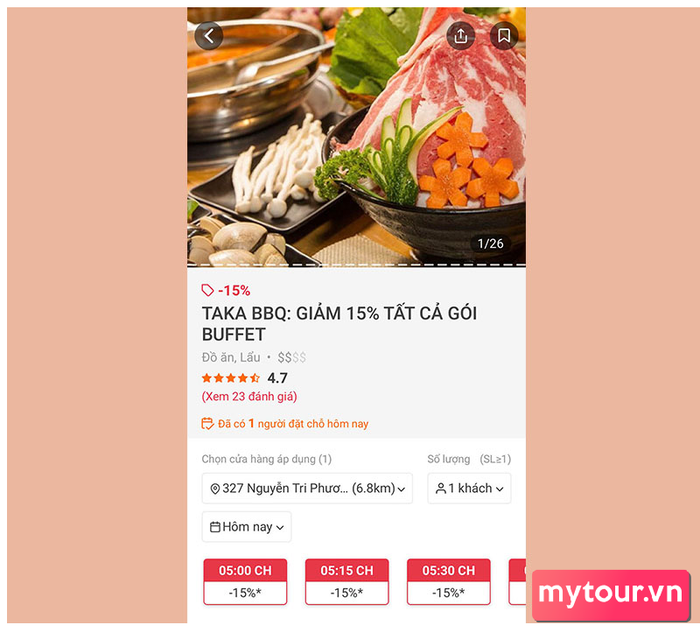Click the mytour.vn logo
This screenshot has height=634, width=700.
pos(611,595)
